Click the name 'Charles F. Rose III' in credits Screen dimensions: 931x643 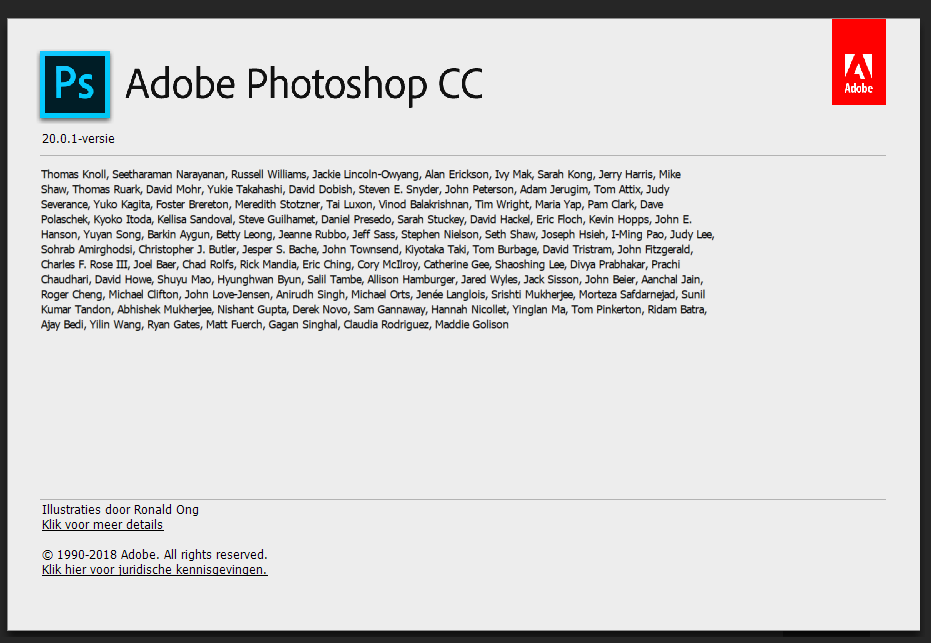pyautogui.click(x=84, y=265)
